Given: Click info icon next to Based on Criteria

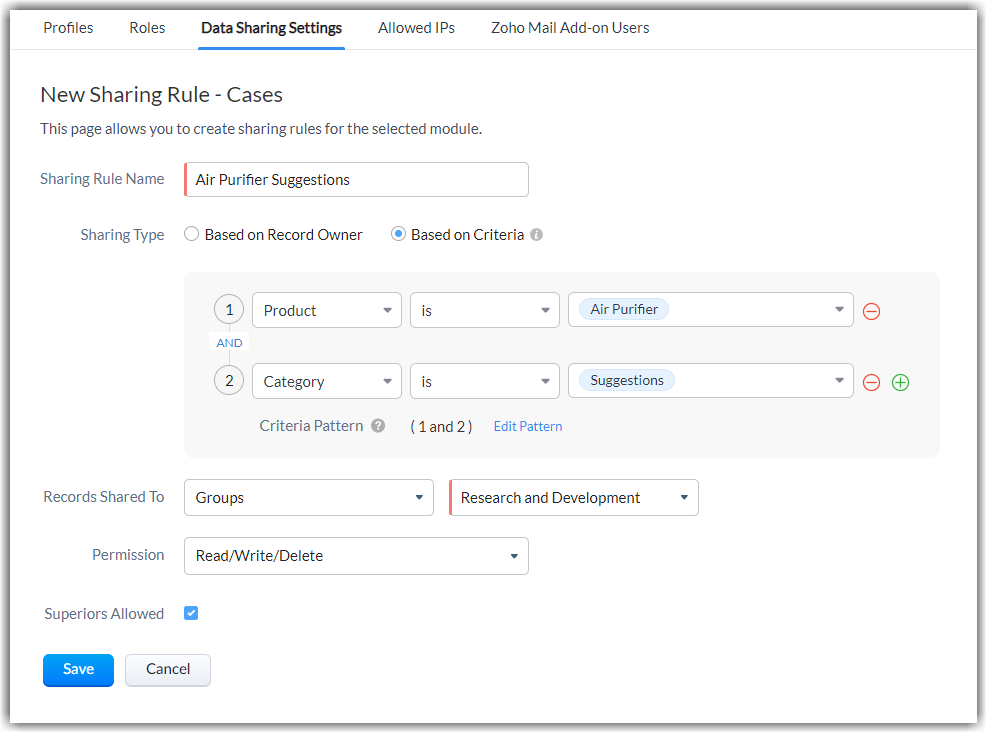Looking at the screenshot, I should [536, 235].
